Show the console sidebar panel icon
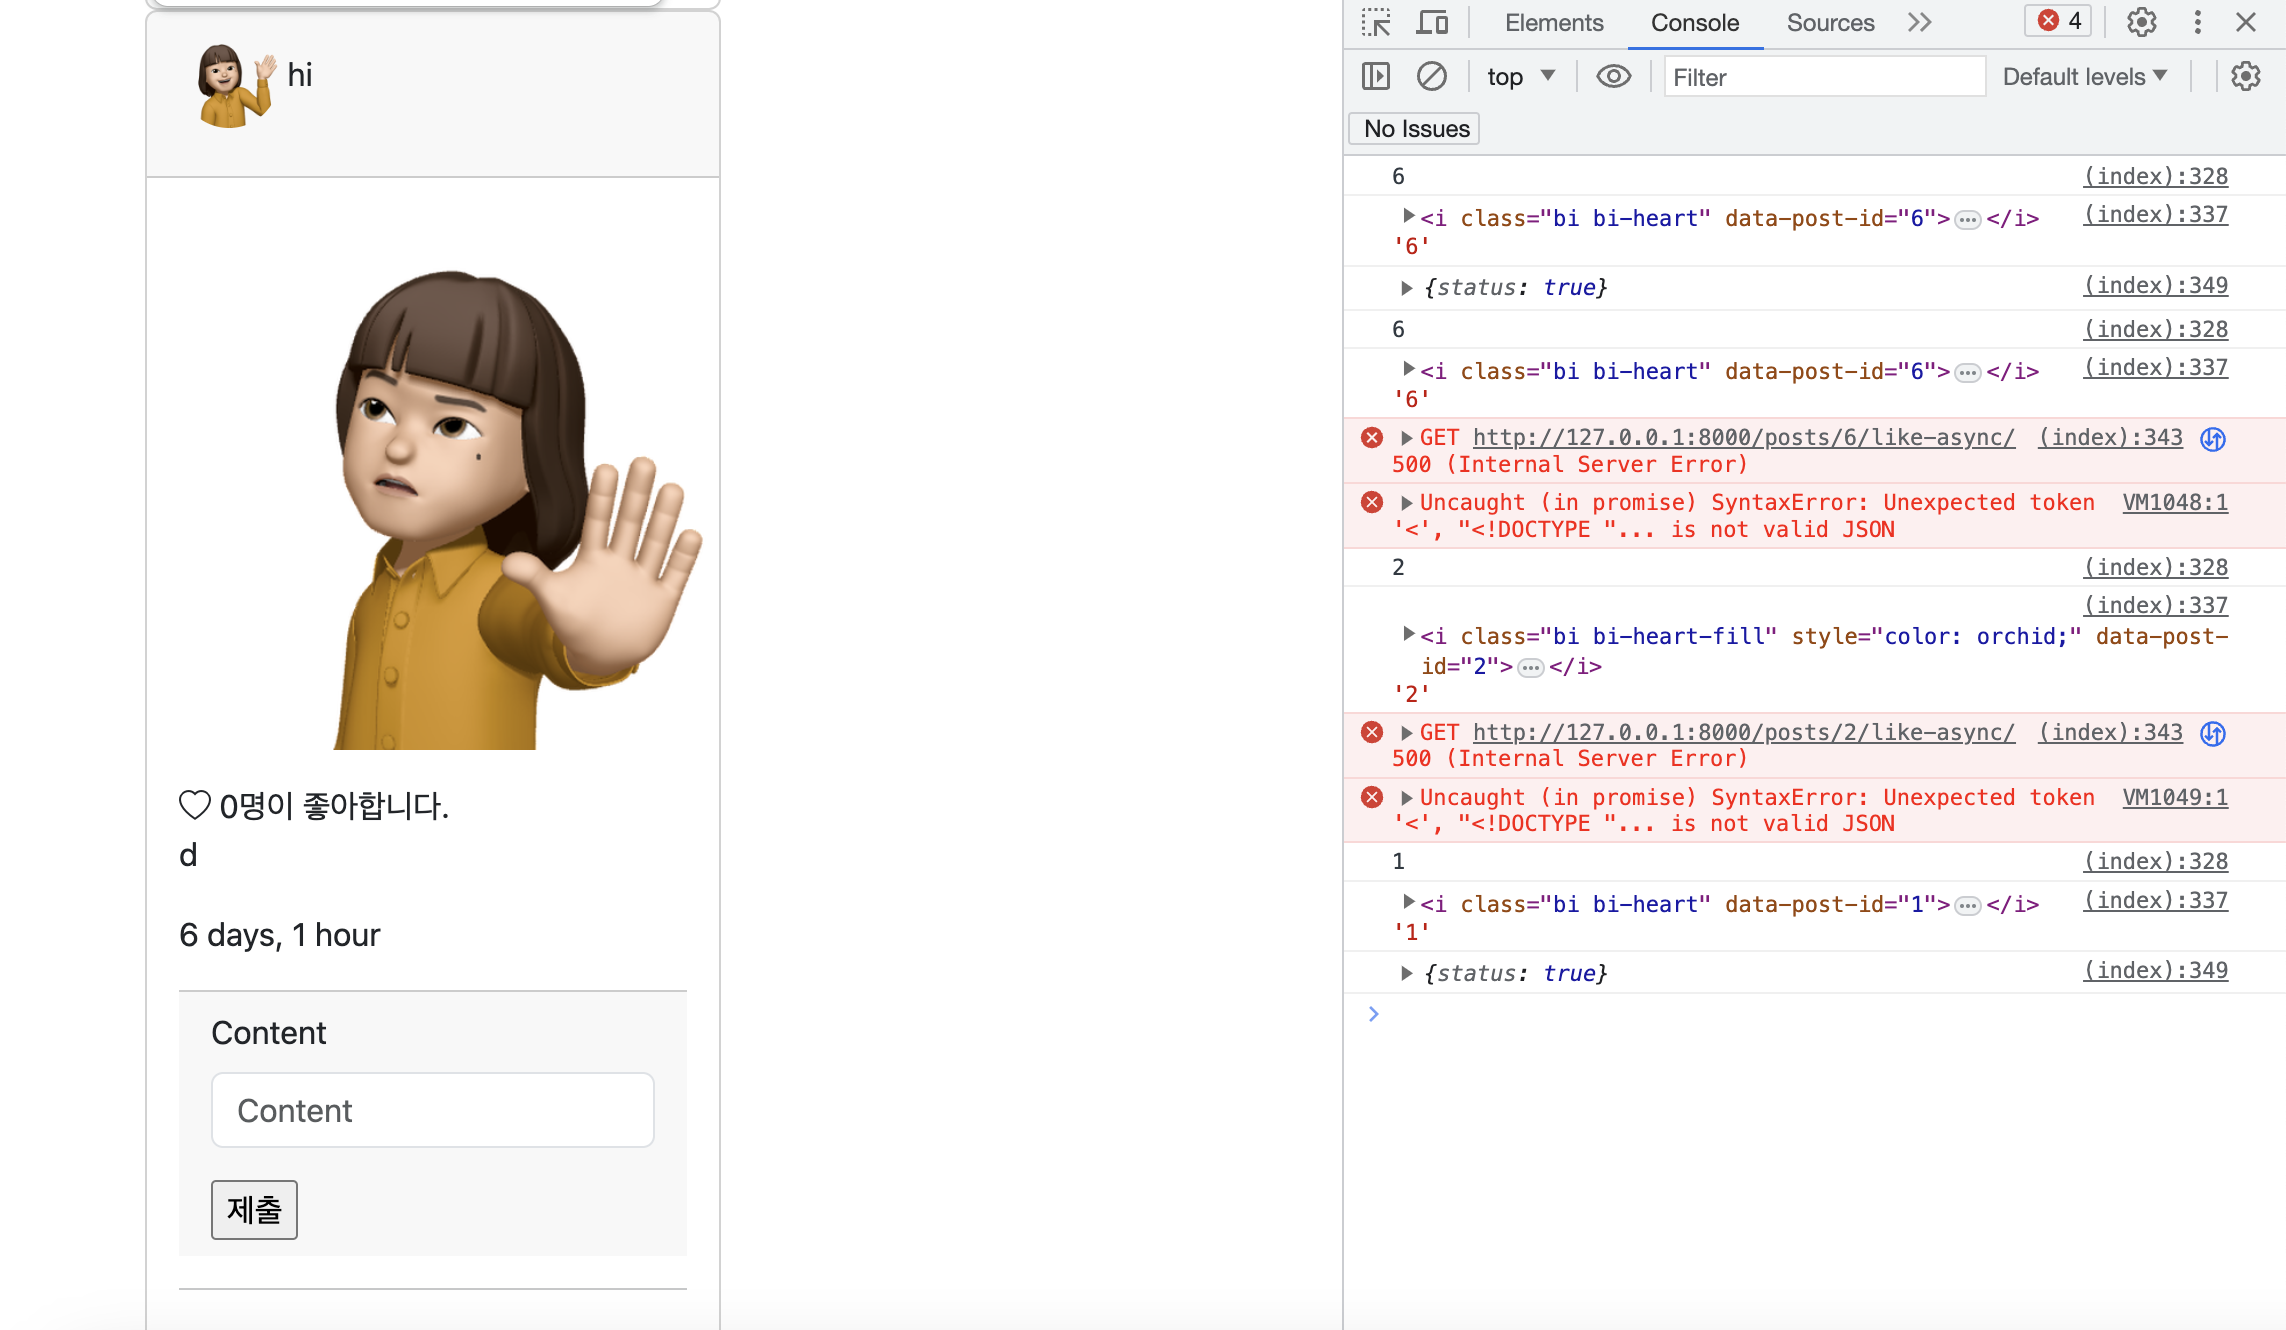The image size is (2286, 1330). (x=1376, y=76)
